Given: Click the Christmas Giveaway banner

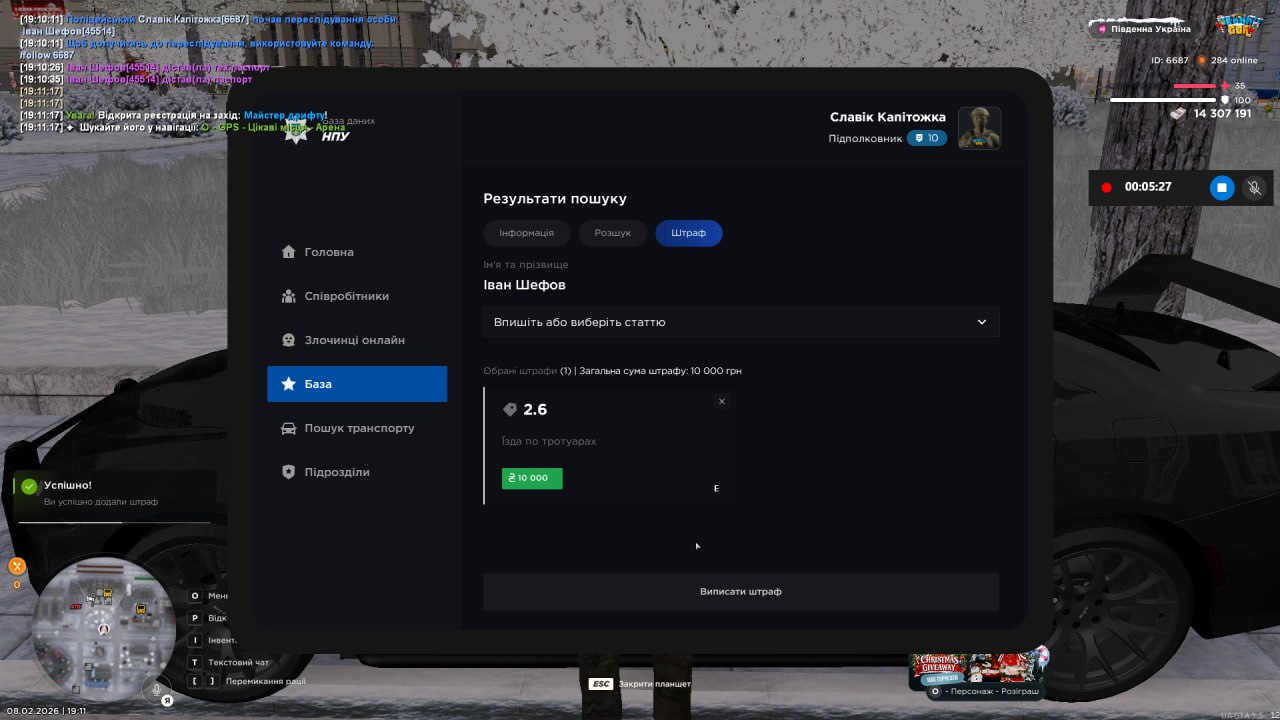Looking at the screenshot, I should point(978,666).
